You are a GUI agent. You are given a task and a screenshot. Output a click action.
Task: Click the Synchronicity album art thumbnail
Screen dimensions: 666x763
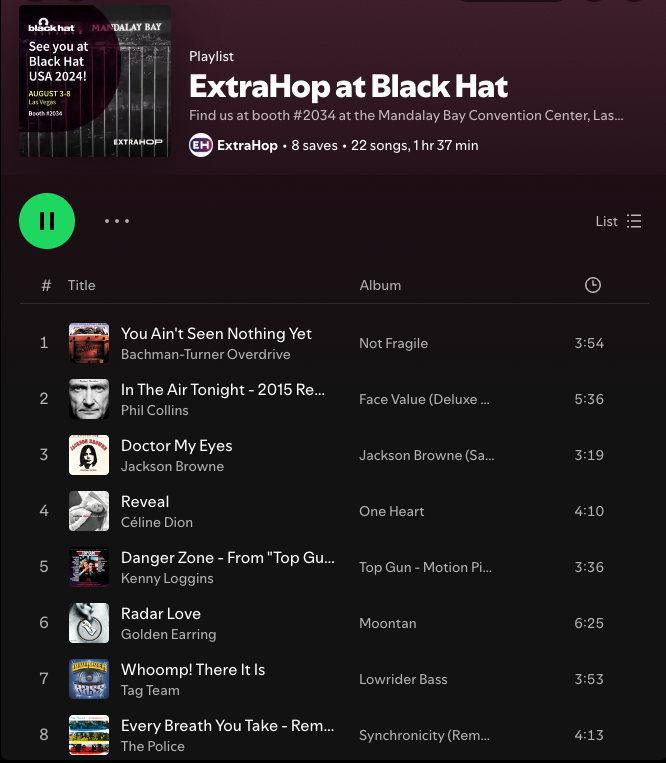click(89, 735)
